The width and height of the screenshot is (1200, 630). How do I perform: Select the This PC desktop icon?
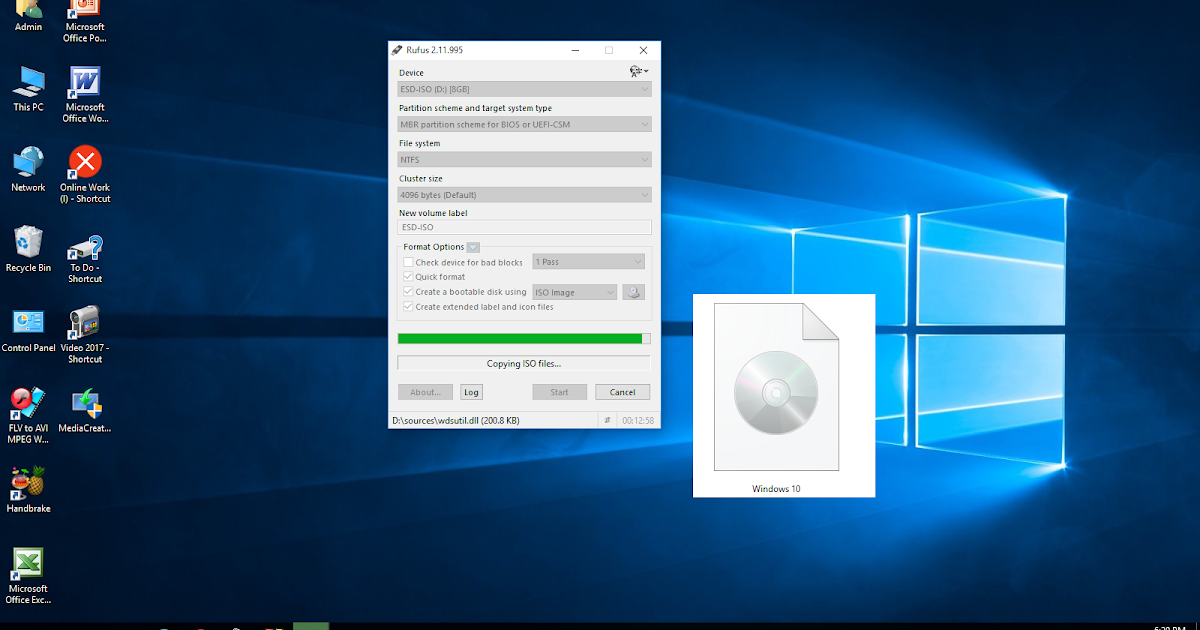coord(28,88)
